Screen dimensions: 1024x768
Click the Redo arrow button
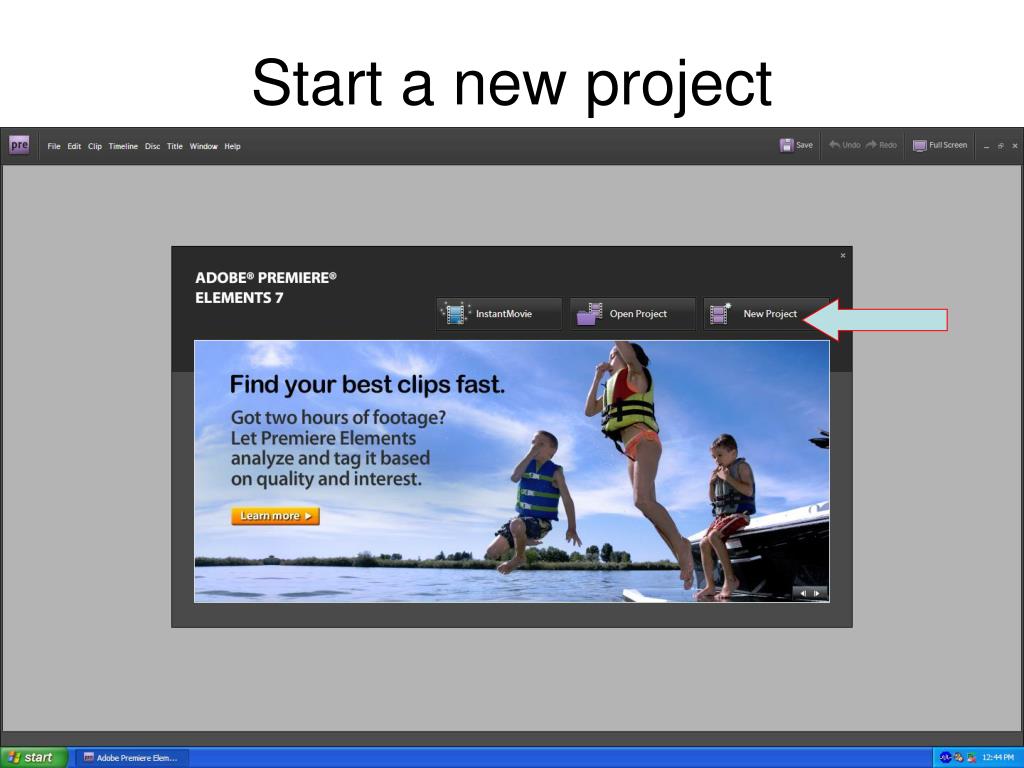click(x=881, y=145)
